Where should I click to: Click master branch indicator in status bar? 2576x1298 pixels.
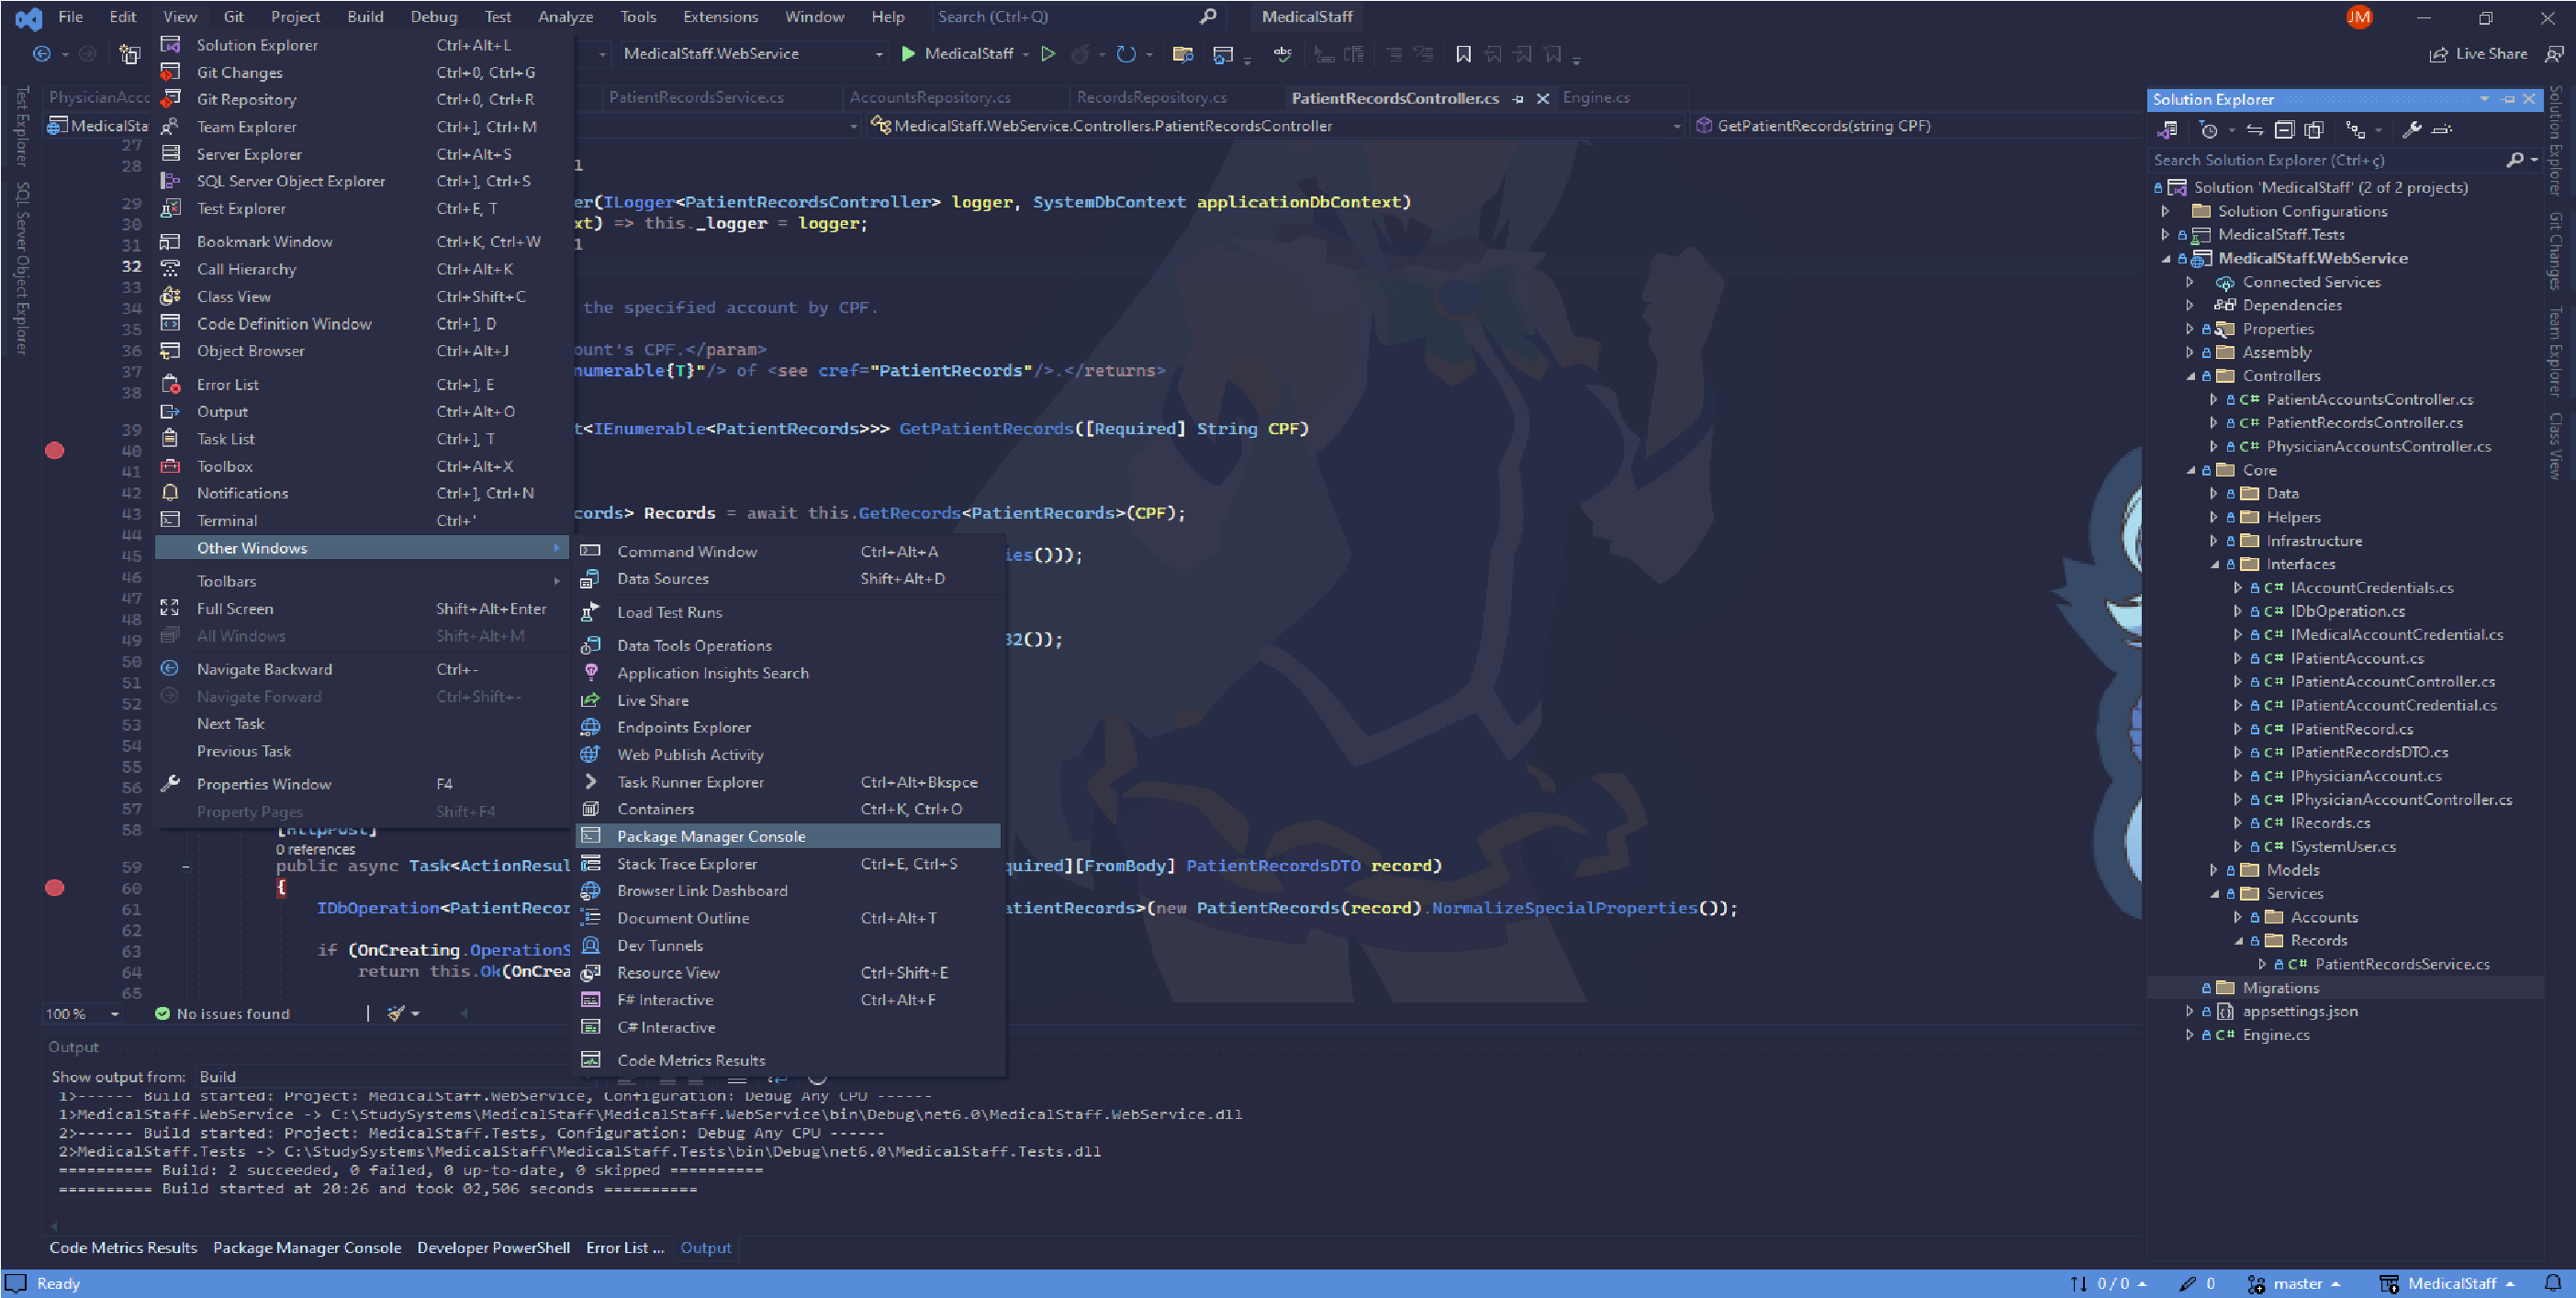coord(2297,1283)
